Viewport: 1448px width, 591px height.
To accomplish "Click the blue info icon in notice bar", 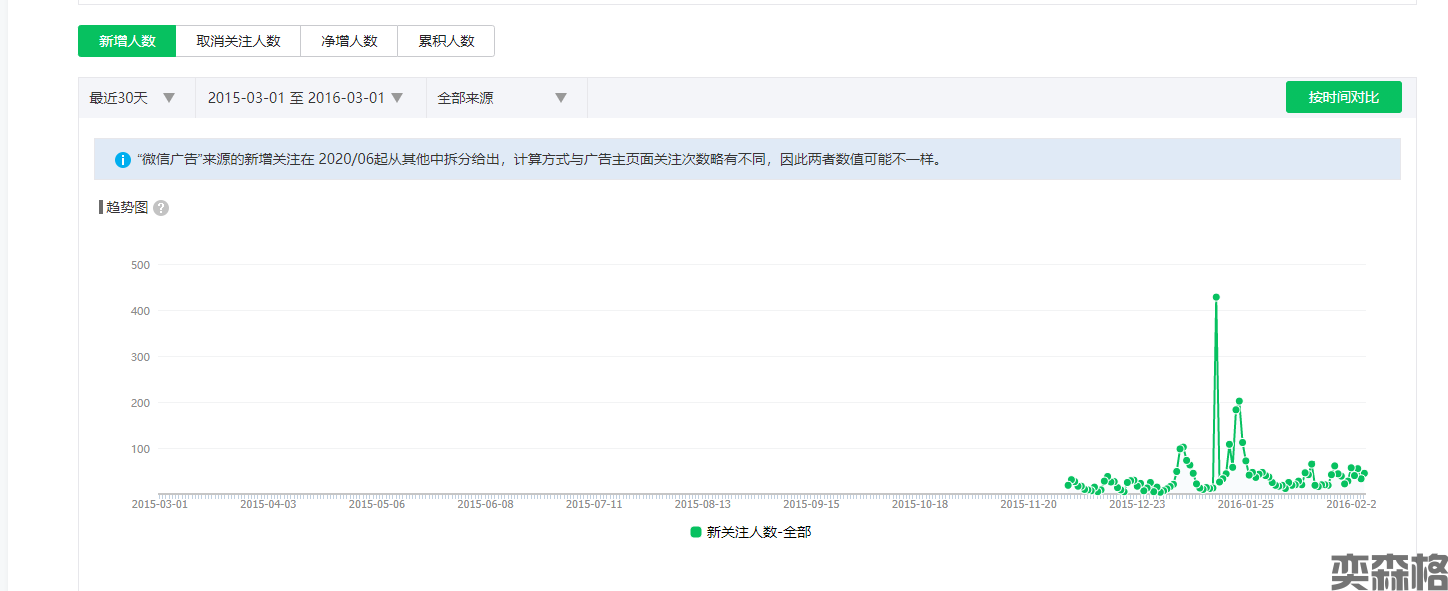I will 123,159.
